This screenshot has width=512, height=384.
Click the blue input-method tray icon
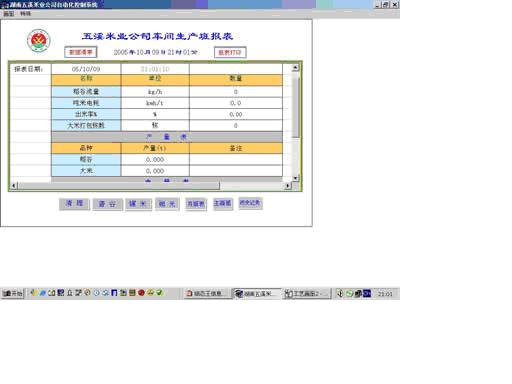coord(367,293)
